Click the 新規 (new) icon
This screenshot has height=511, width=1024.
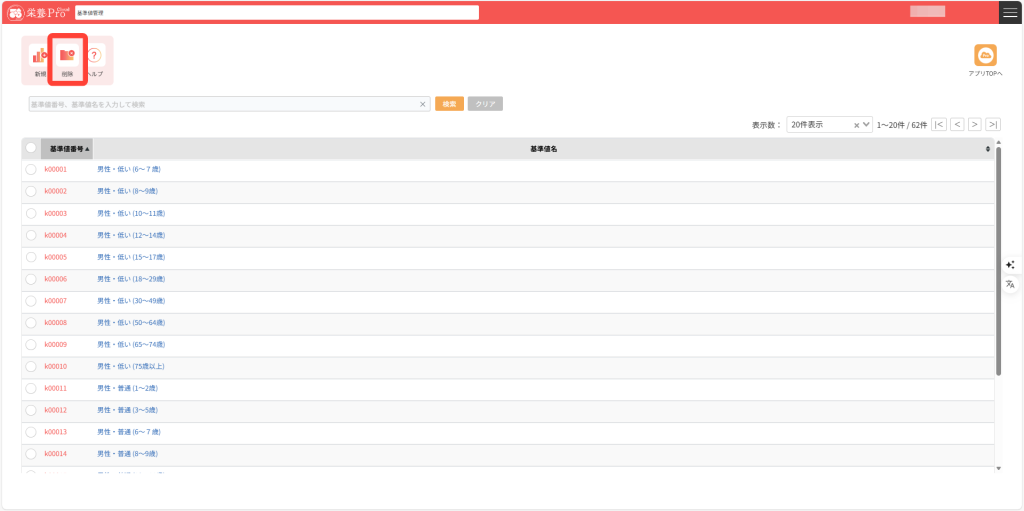click(x=40, y=58)
